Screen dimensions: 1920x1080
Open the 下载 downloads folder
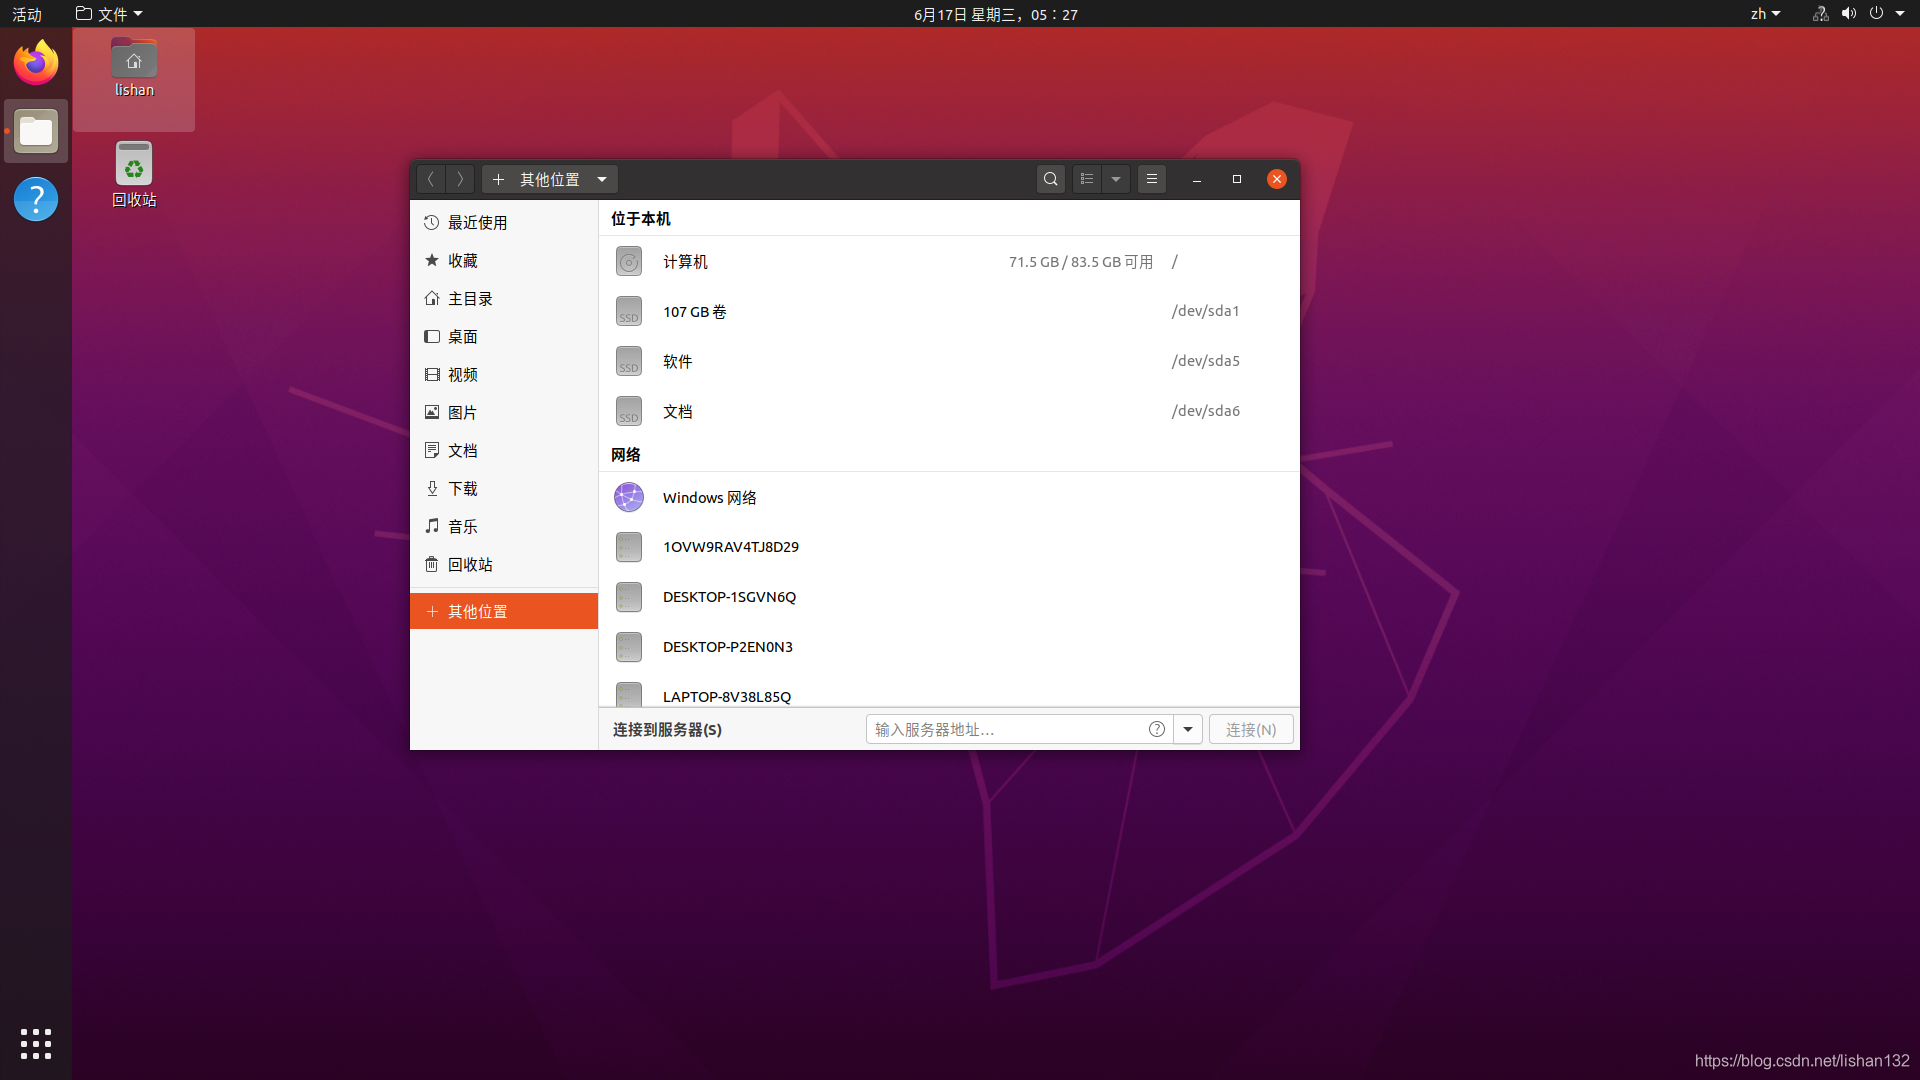click(x=462, y=488)
